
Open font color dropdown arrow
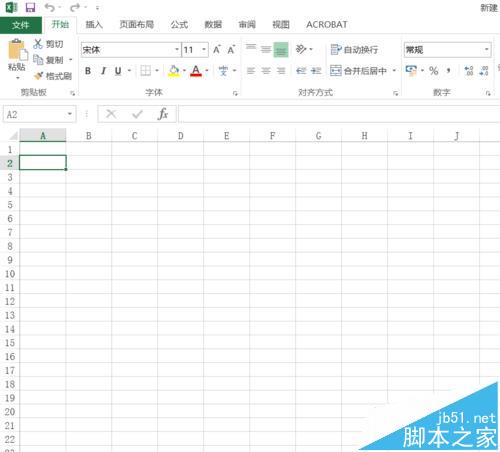[x=207, y=71]
